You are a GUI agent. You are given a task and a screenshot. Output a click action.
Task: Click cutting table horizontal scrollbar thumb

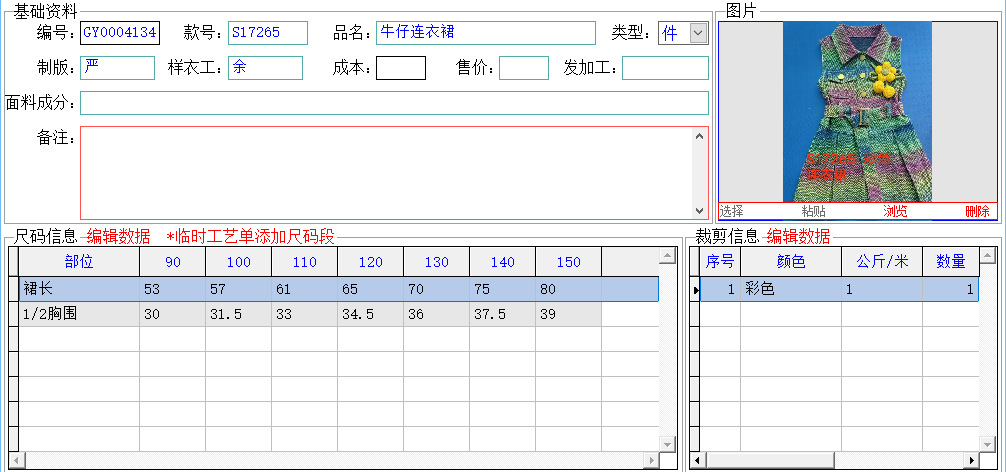coord(770,460)
